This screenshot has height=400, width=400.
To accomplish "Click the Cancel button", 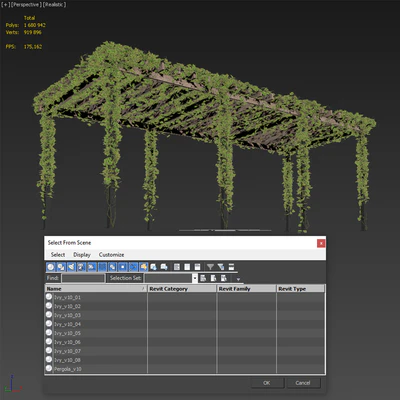I will (303, 383).
